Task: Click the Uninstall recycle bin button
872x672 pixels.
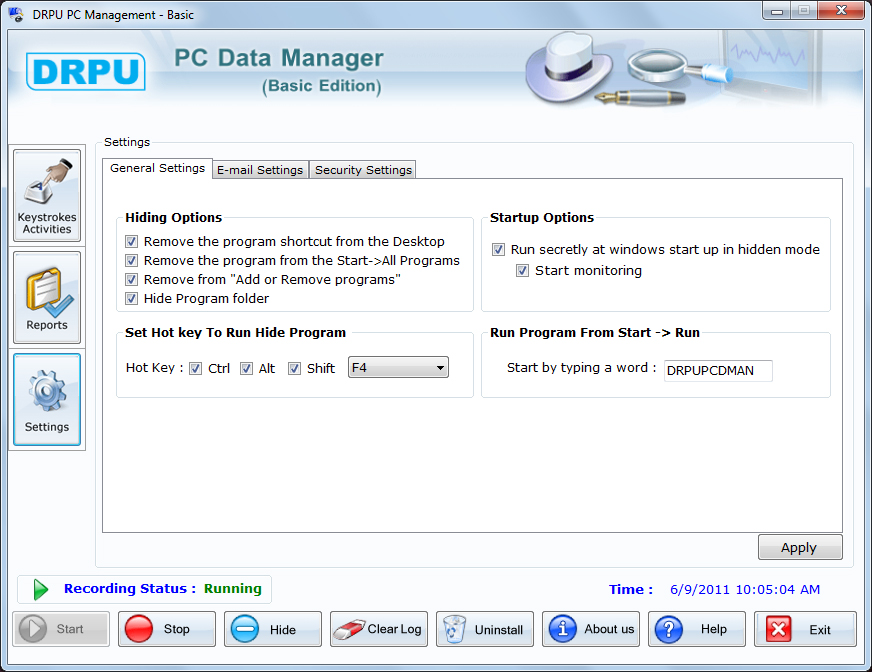Action: [485, 629]
